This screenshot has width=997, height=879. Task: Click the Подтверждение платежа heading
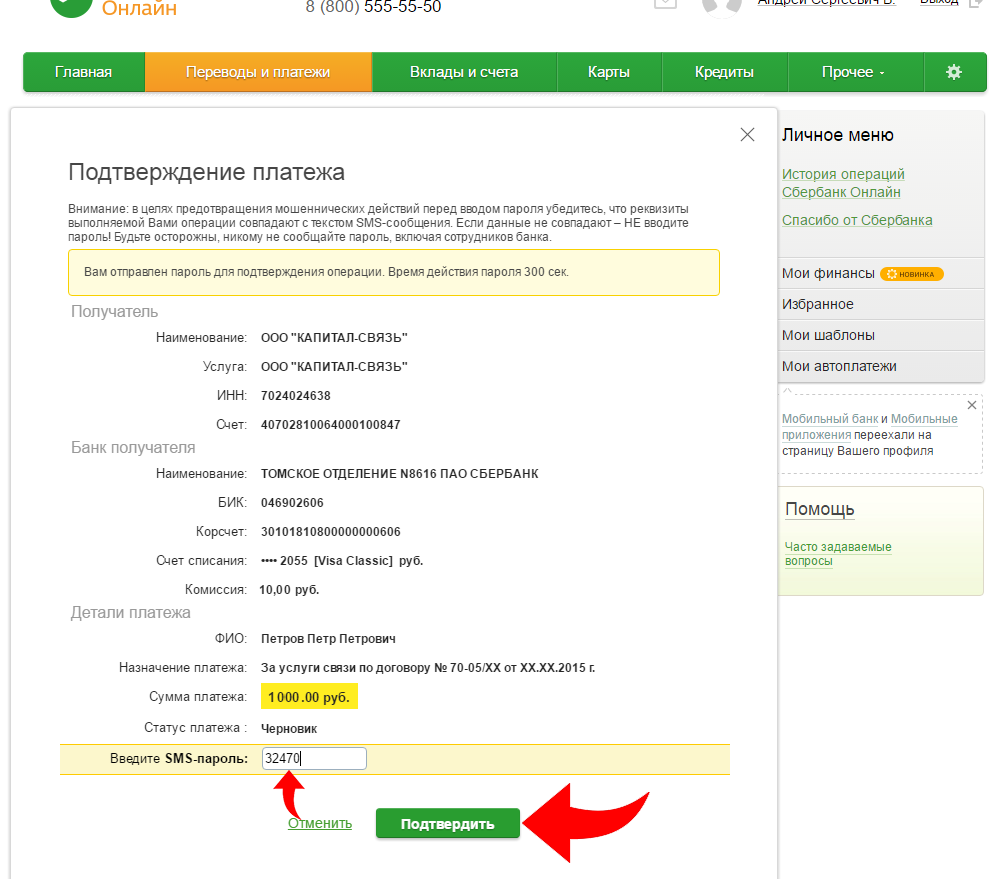[x=207, y=172]
